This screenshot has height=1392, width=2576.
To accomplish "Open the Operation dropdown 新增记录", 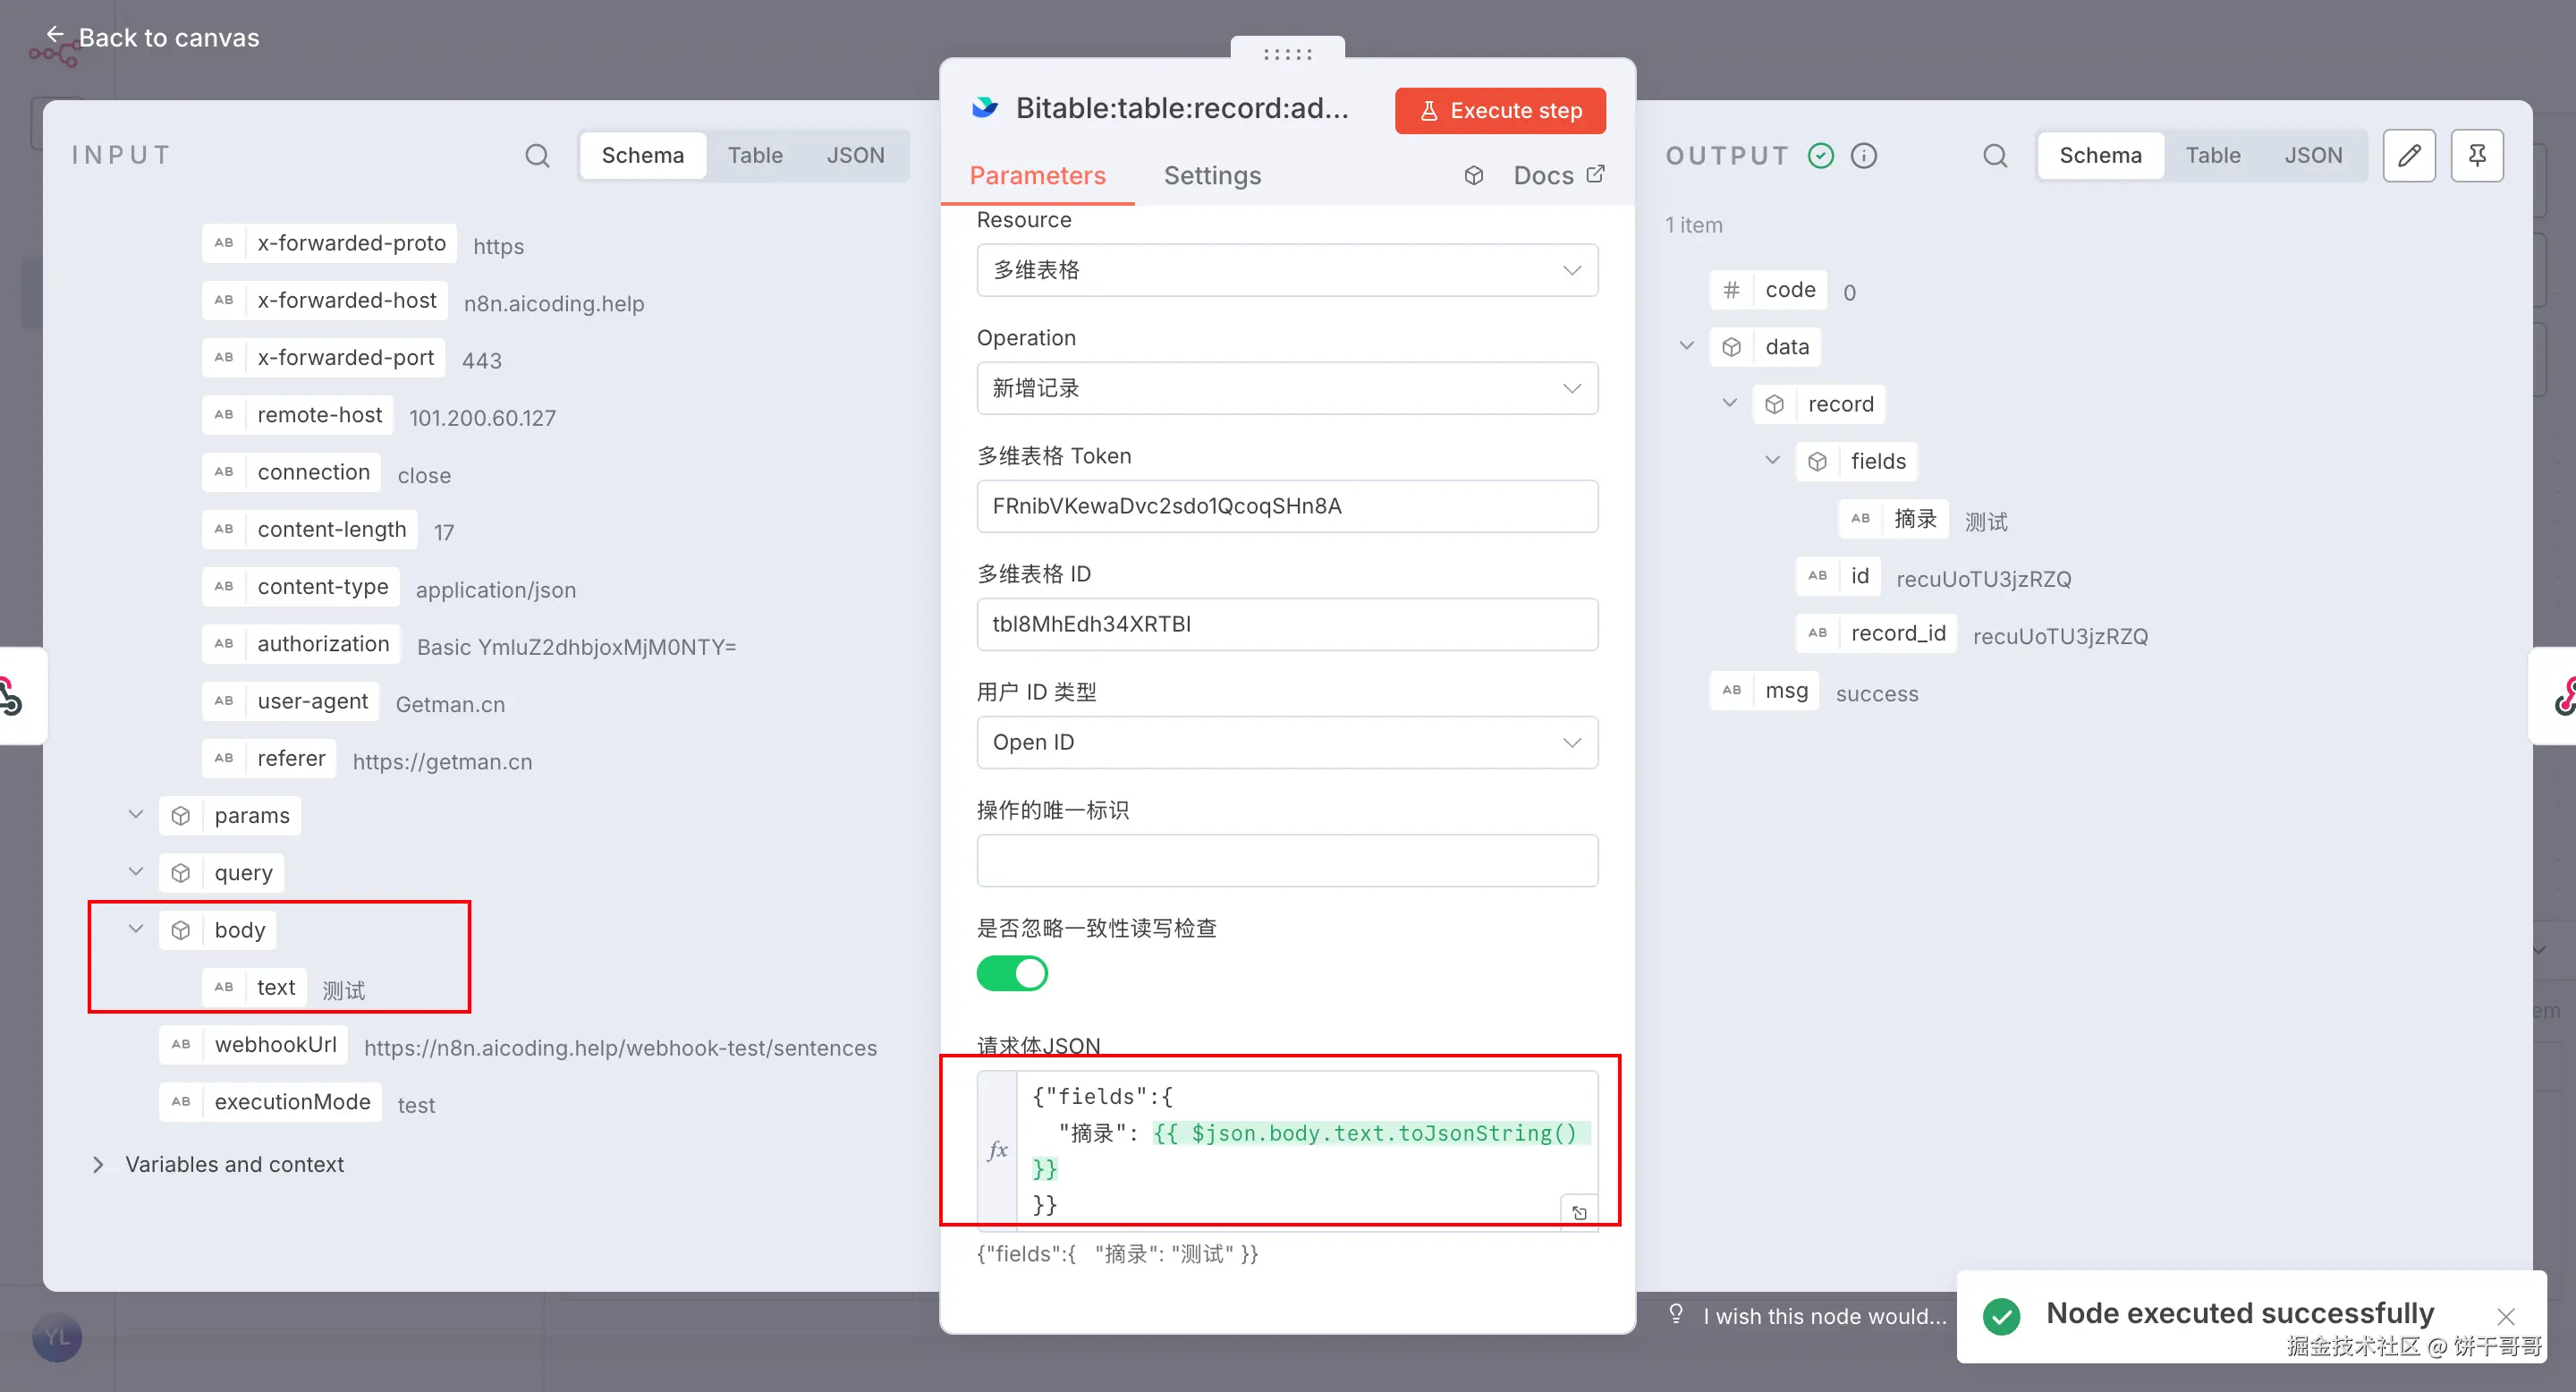I will (1286, 388).
